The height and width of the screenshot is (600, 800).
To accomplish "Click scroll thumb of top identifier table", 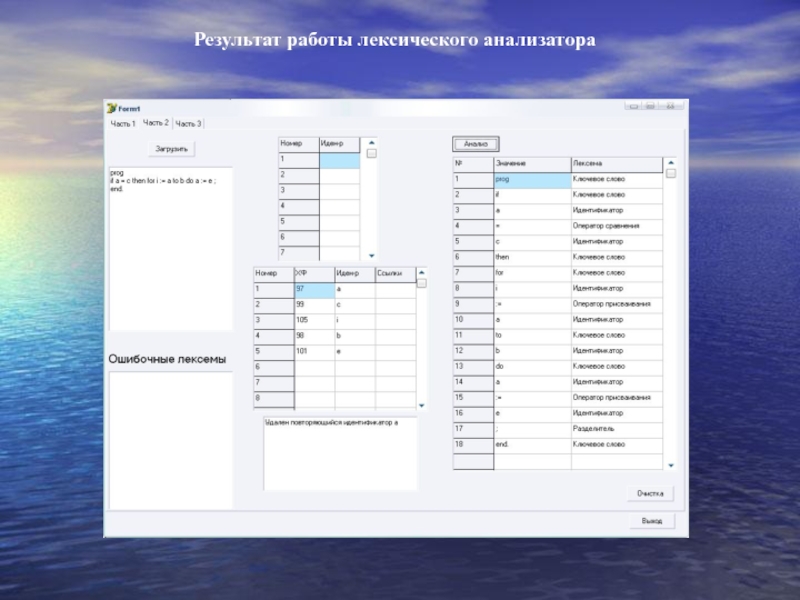I will (371, 154).
